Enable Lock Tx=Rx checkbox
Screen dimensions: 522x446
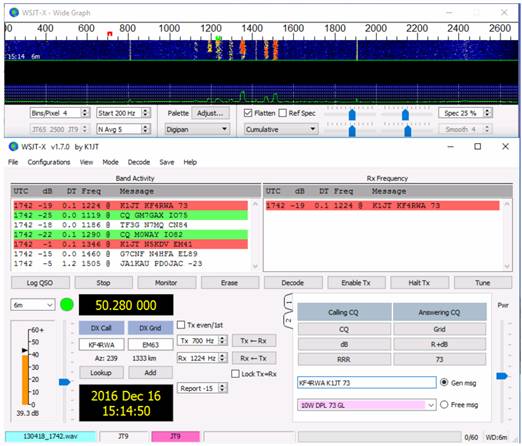coord(235,374)
